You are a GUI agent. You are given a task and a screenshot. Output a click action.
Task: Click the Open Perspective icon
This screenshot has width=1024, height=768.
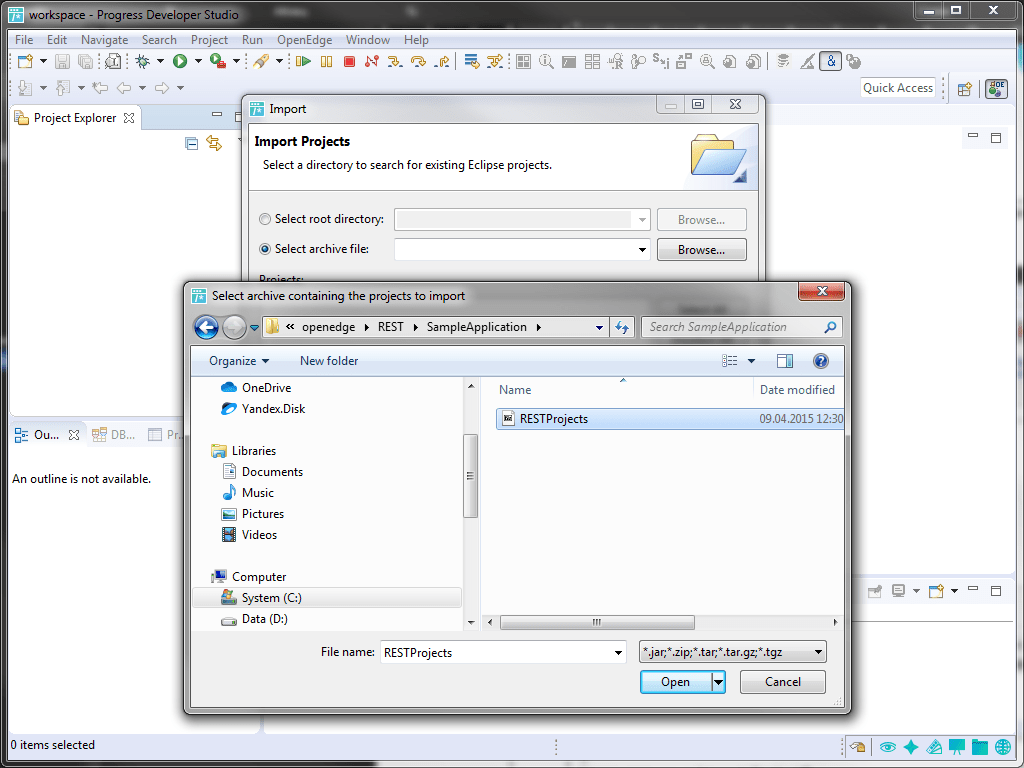click(965, 89)
